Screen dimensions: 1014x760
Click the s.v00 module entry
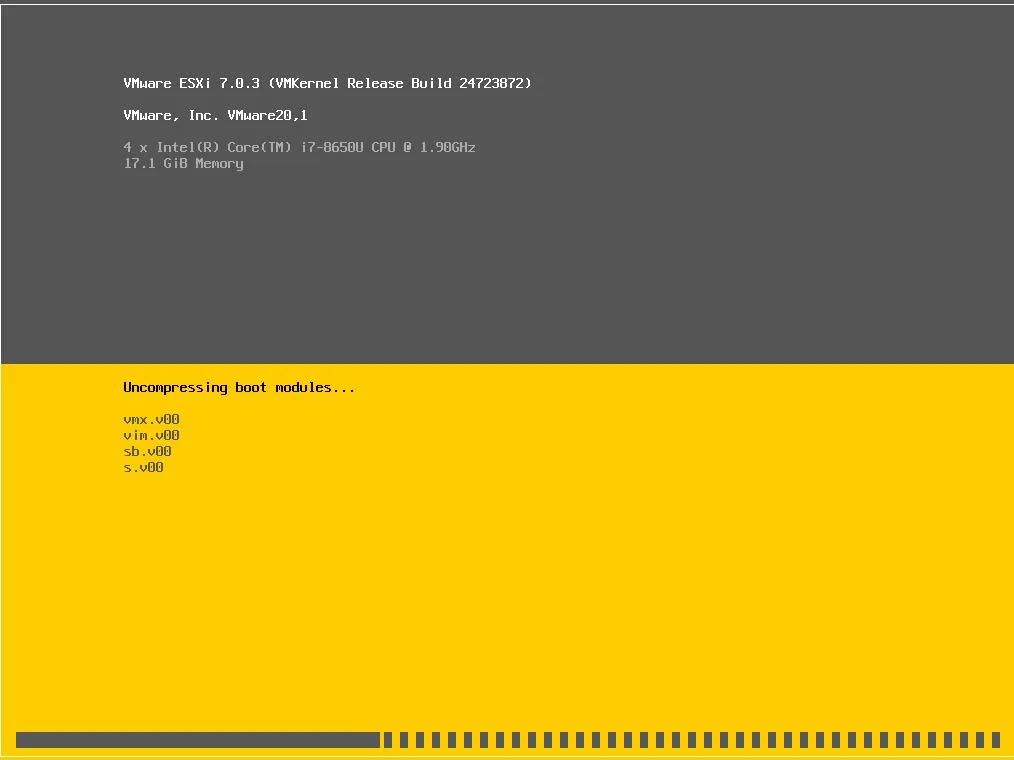[144, 467]
